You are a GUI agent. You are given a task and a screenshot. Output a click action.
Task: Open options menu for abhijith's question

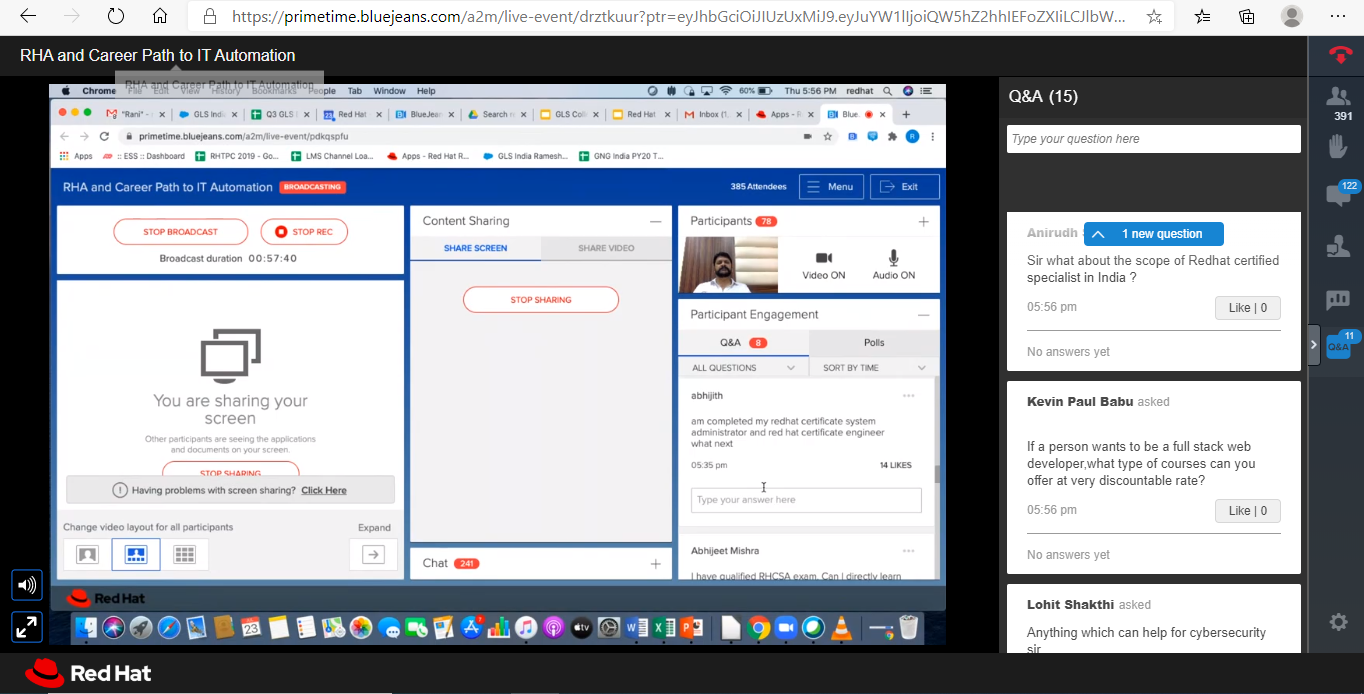[x=908, y=396]
